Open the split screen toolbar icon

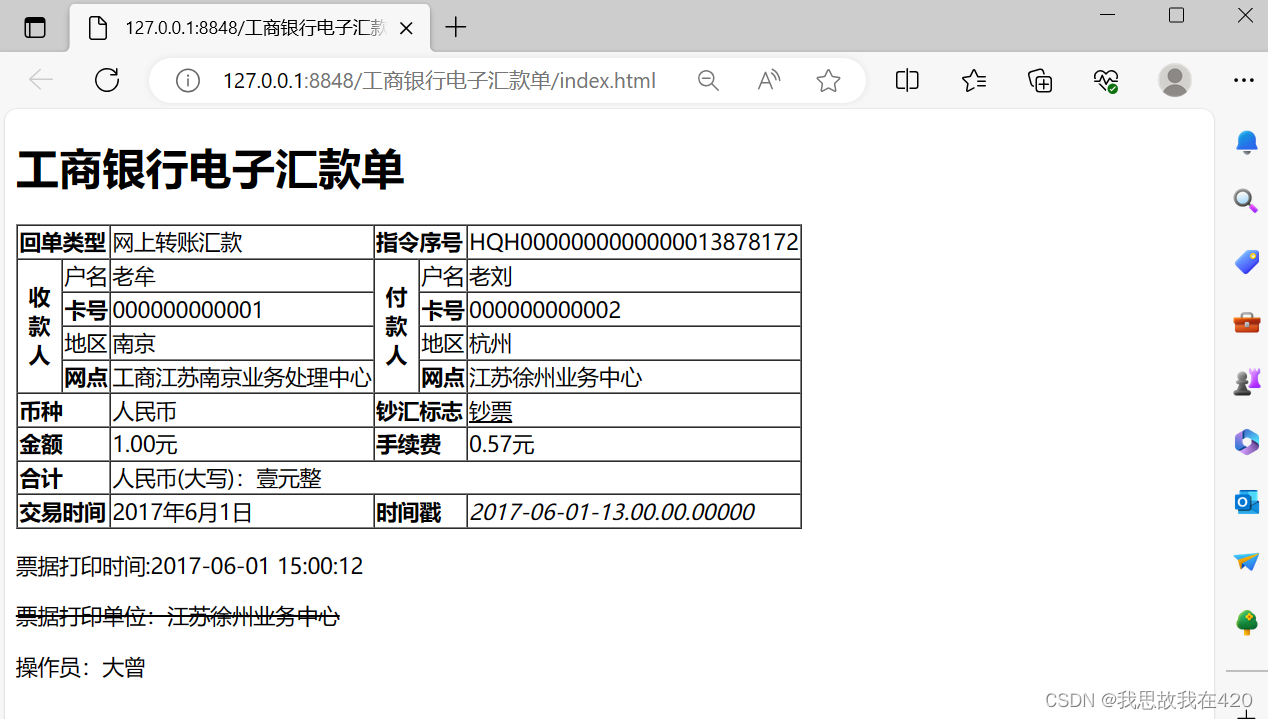[907, 80]
